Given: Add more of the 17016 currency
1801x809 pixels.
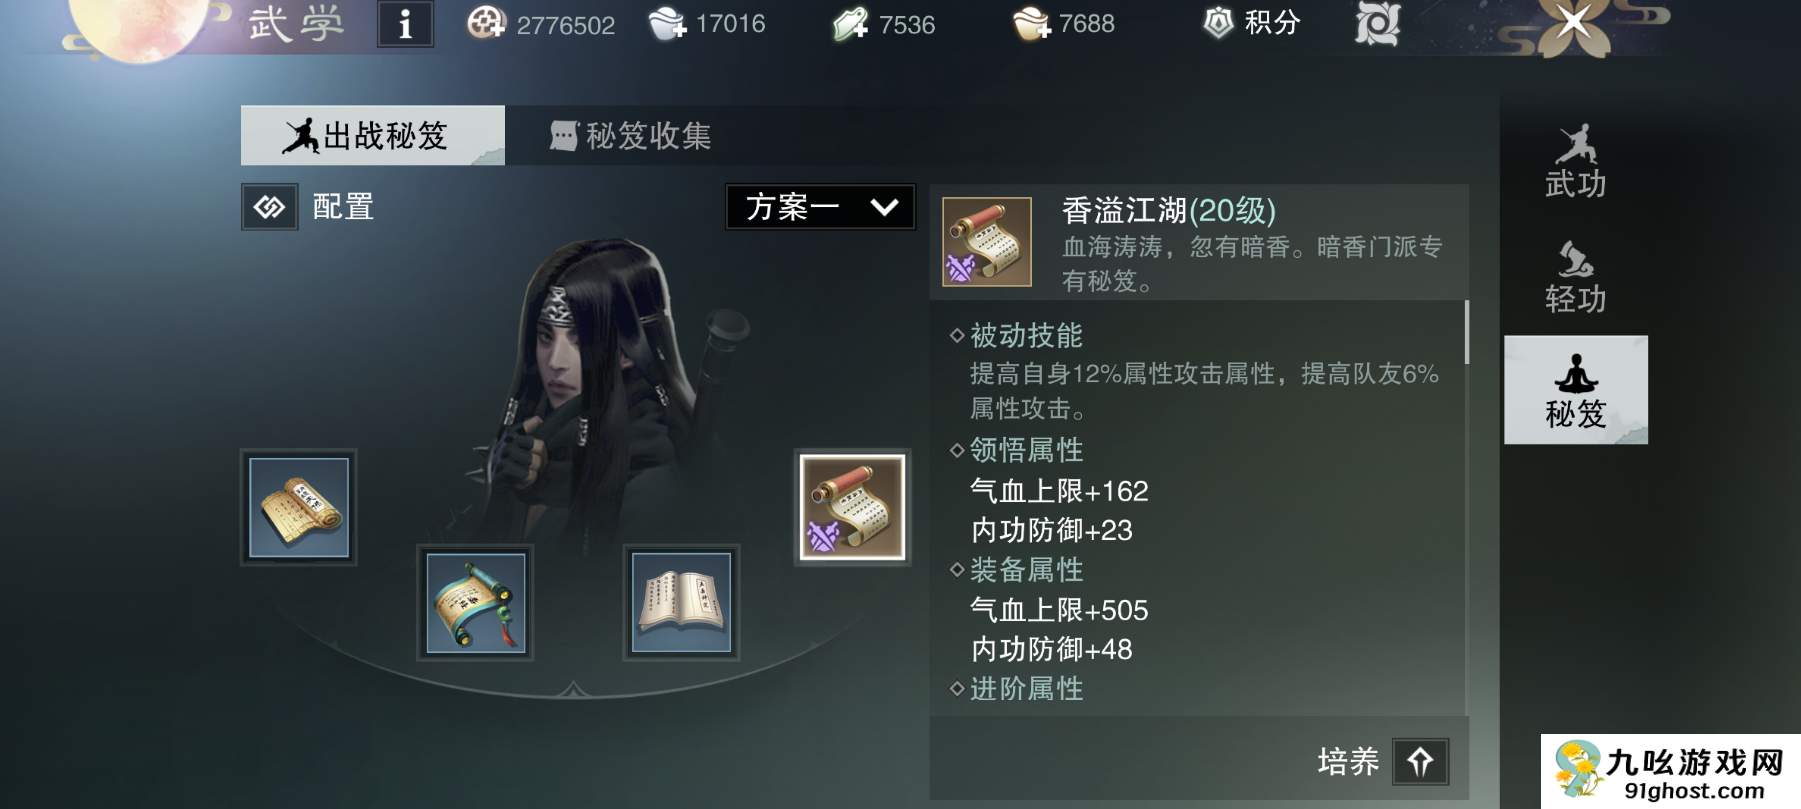Looking at the screenshot, I should (x=667, y=23).
